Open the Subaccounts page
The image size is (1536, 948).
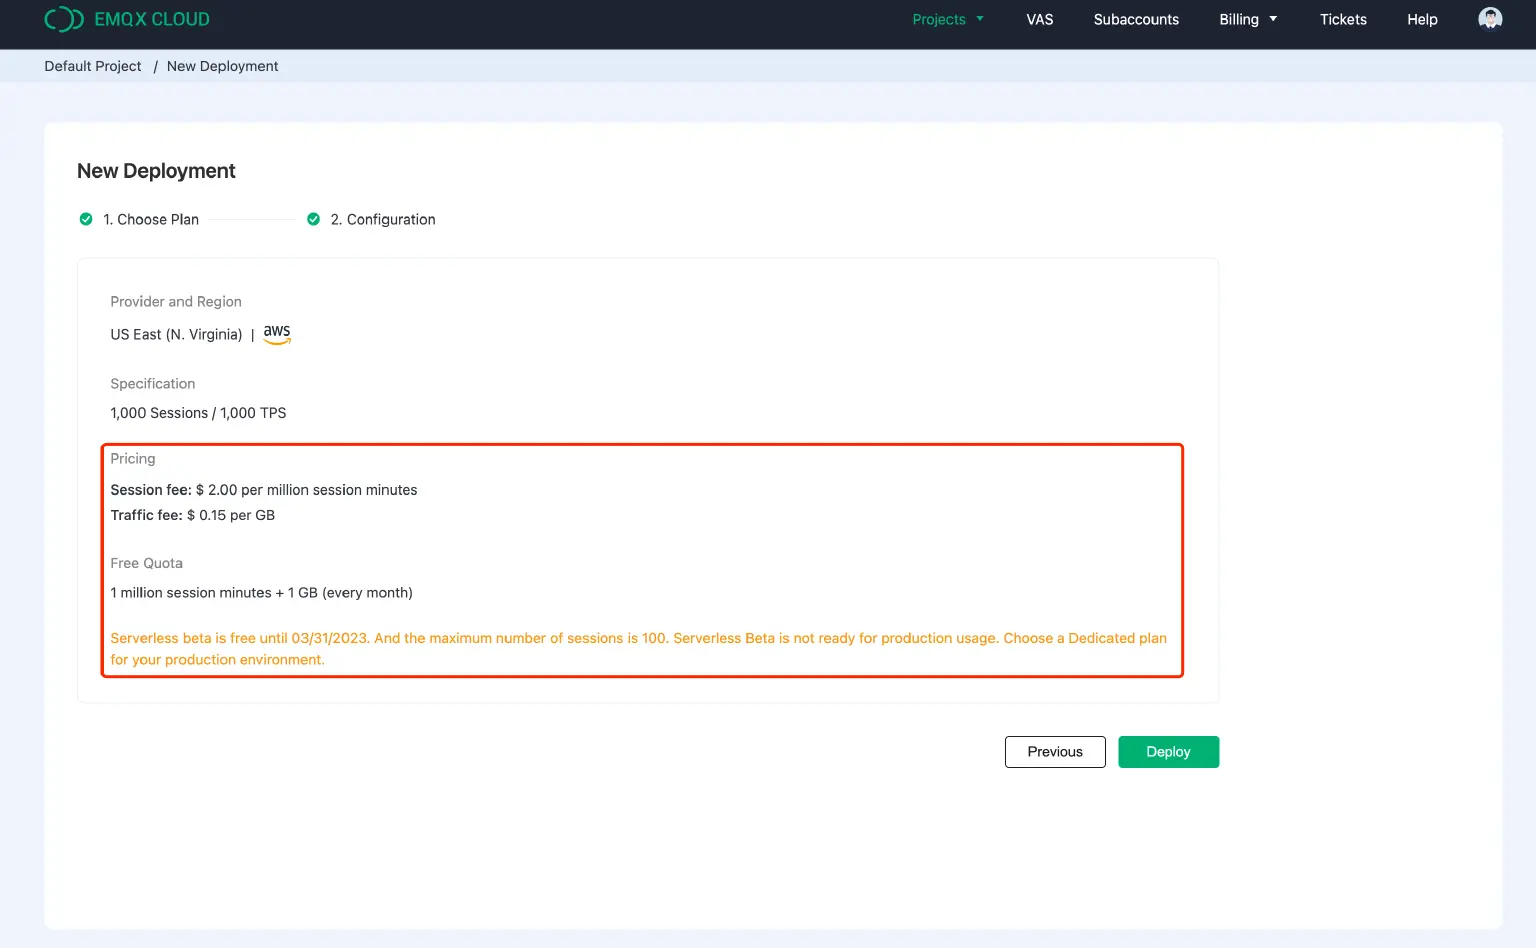pos(1136,19)
